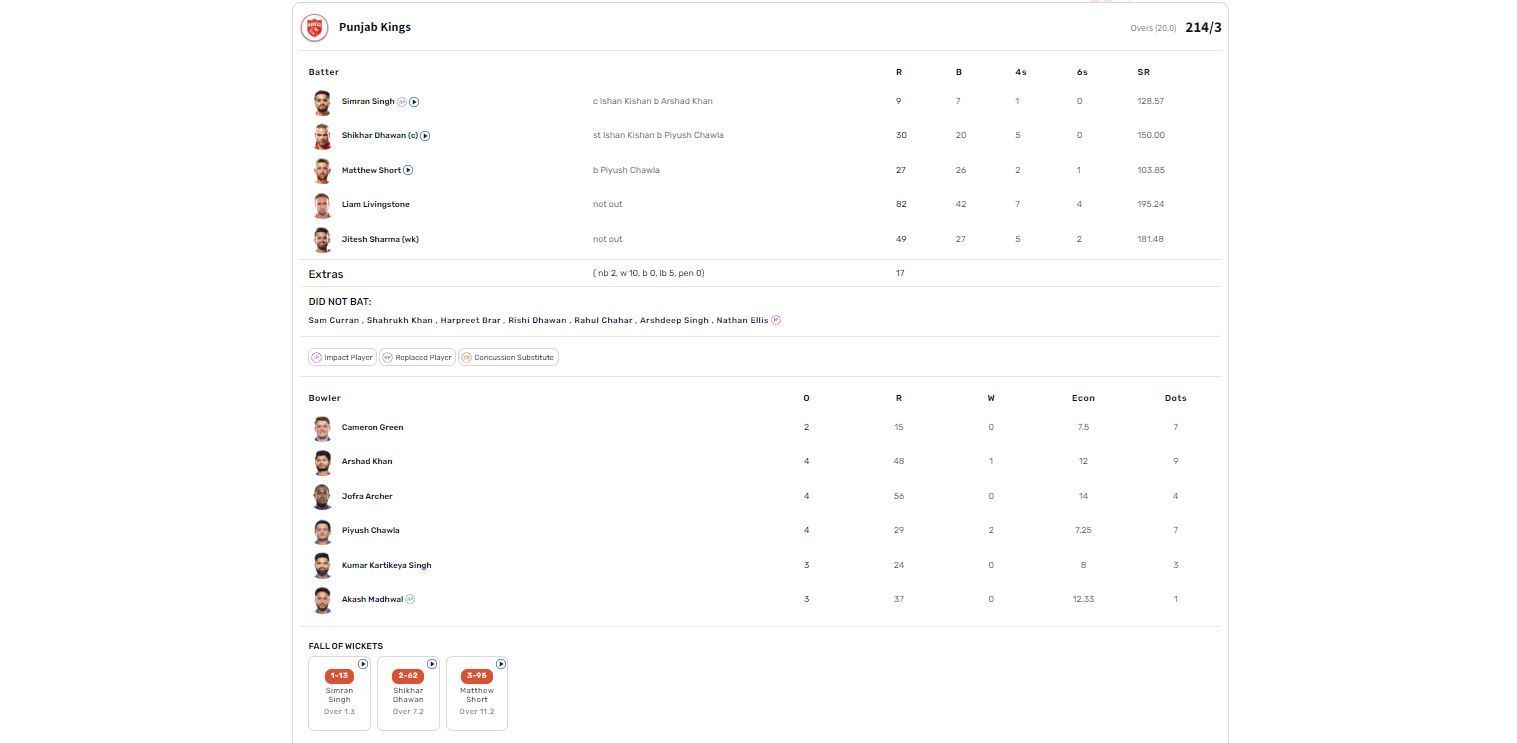Open Akash Madhwal bowler name link

(372, 599)
